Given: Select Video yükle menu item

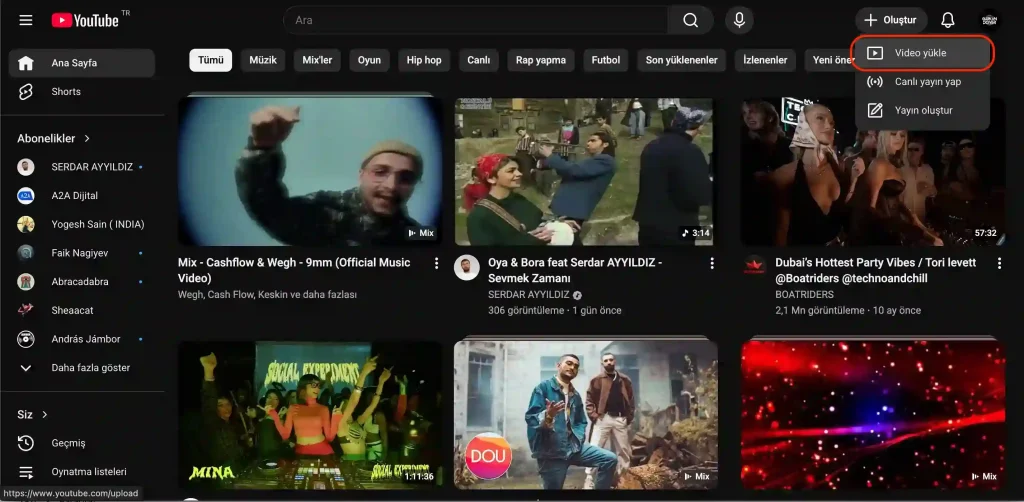Looking at the screenshot, I should pyautogui.click(x=921, y=53).
